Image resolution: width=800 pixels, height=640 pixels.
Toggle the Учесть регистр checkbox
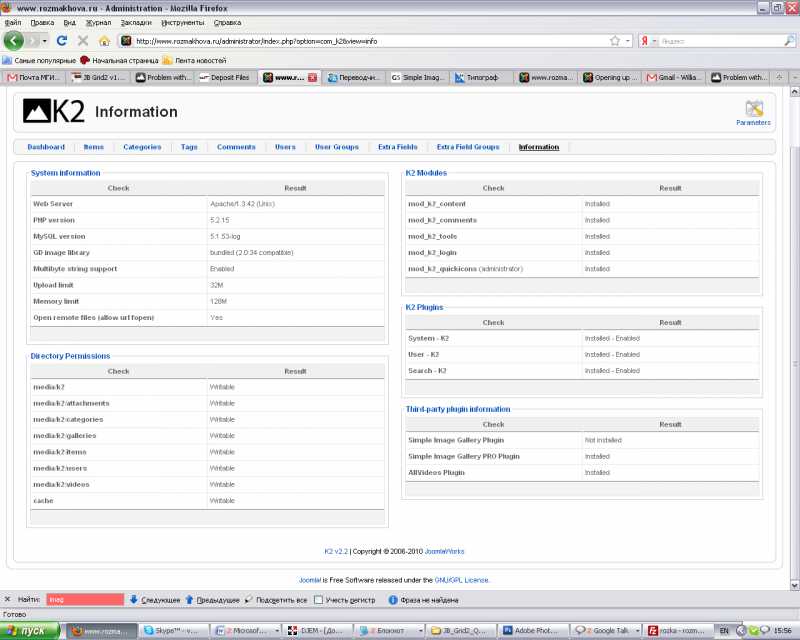(319, 600)
